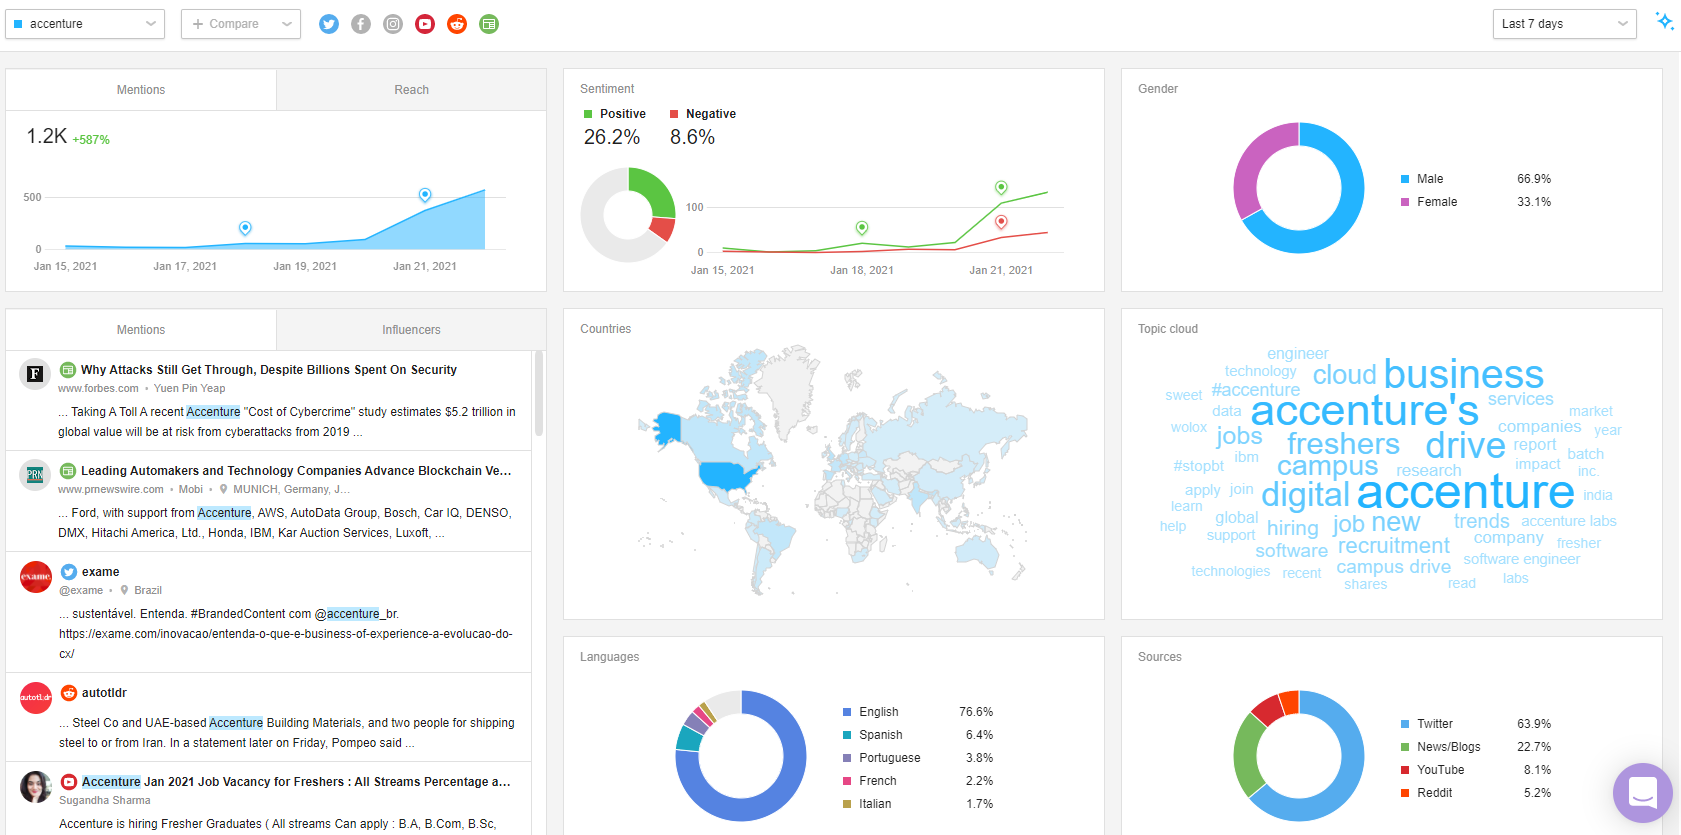
Task: Click the English language legend entry
Action: (x=918, y=712)
